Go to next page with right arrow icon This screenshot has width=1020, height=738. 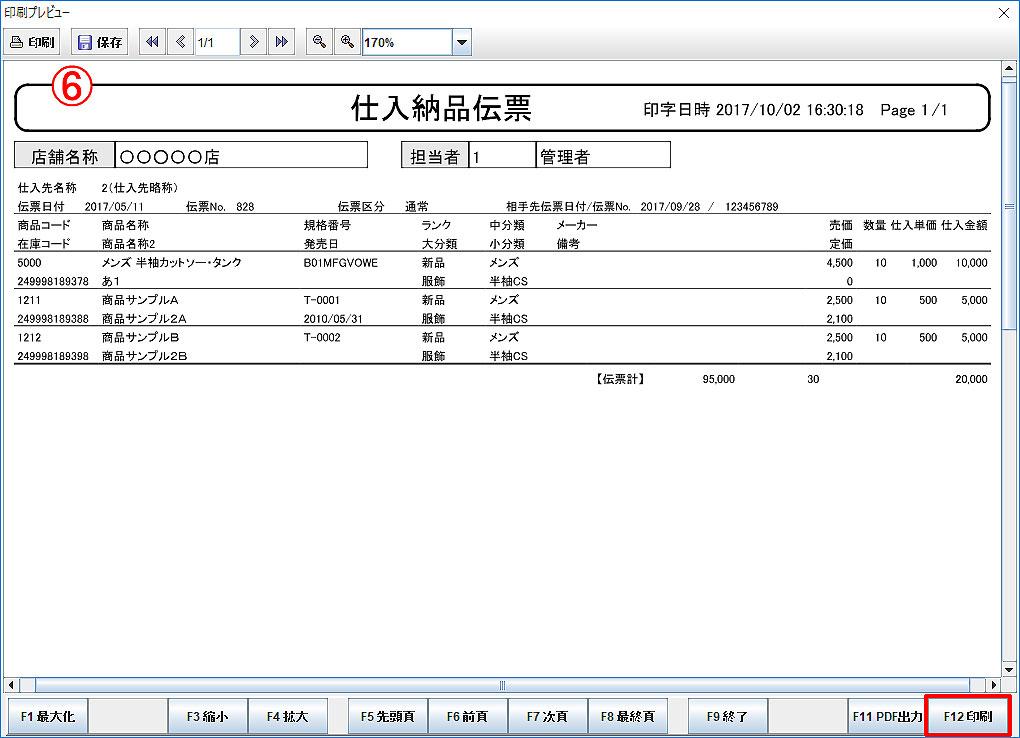pyautogui.click(x=255, y=42)
